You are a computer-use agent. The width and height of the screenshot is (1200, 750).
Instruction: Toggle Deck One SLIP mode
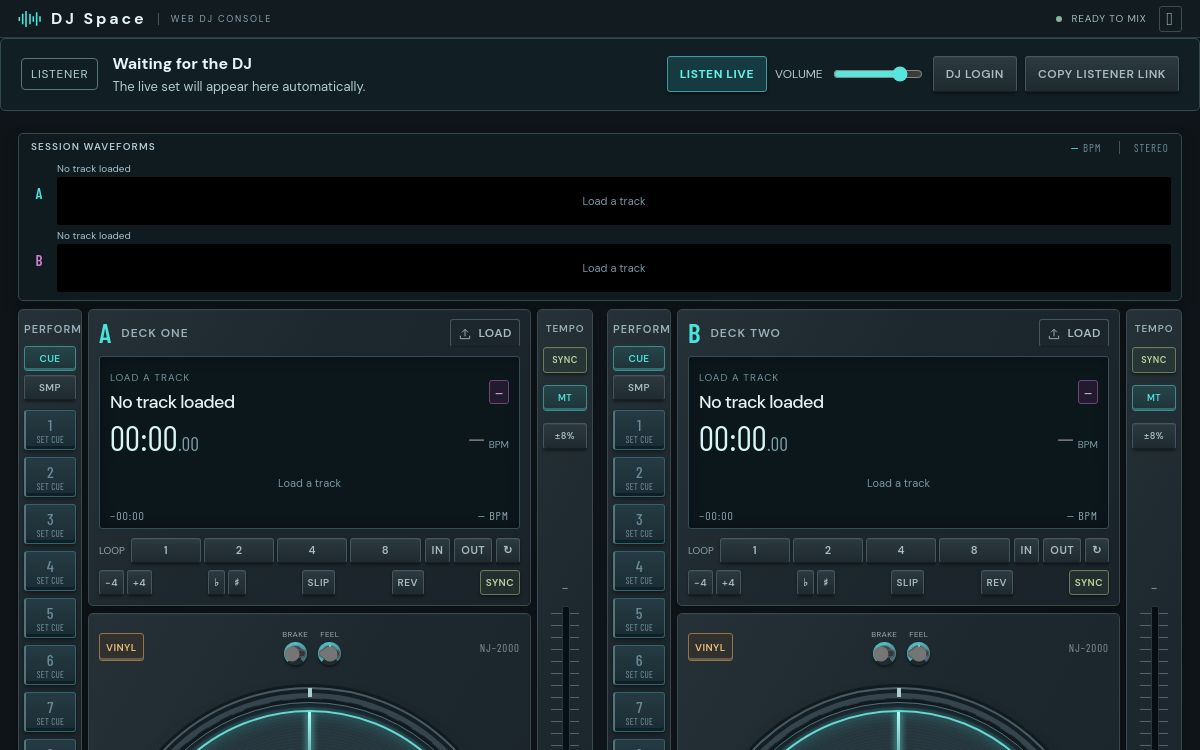(318, 583)
